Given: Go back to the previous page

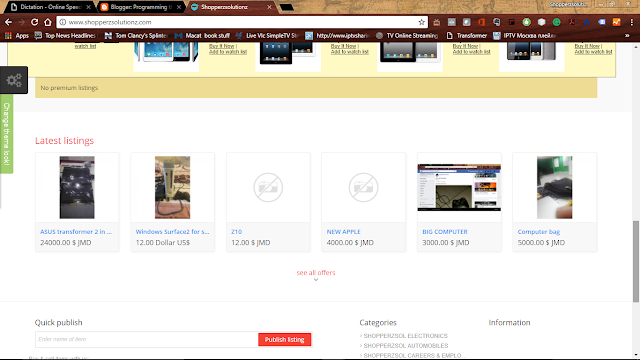Looking at the screenshot, I should [x=8, y=22].
